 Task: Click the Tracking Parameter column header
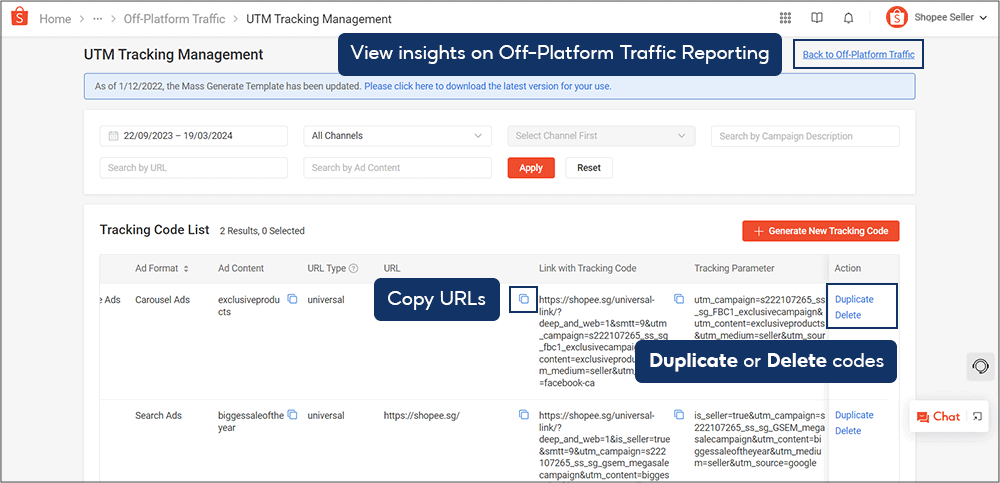coord(734,269)
